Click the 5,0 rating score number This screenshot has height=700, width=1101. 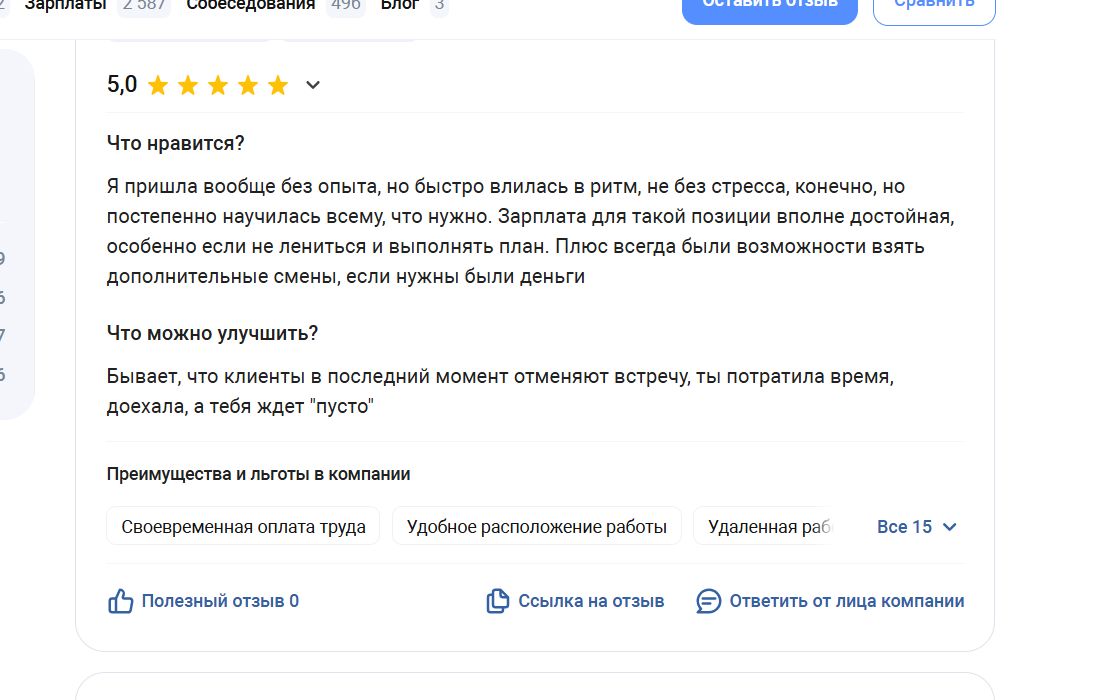[x=122, y=85]
